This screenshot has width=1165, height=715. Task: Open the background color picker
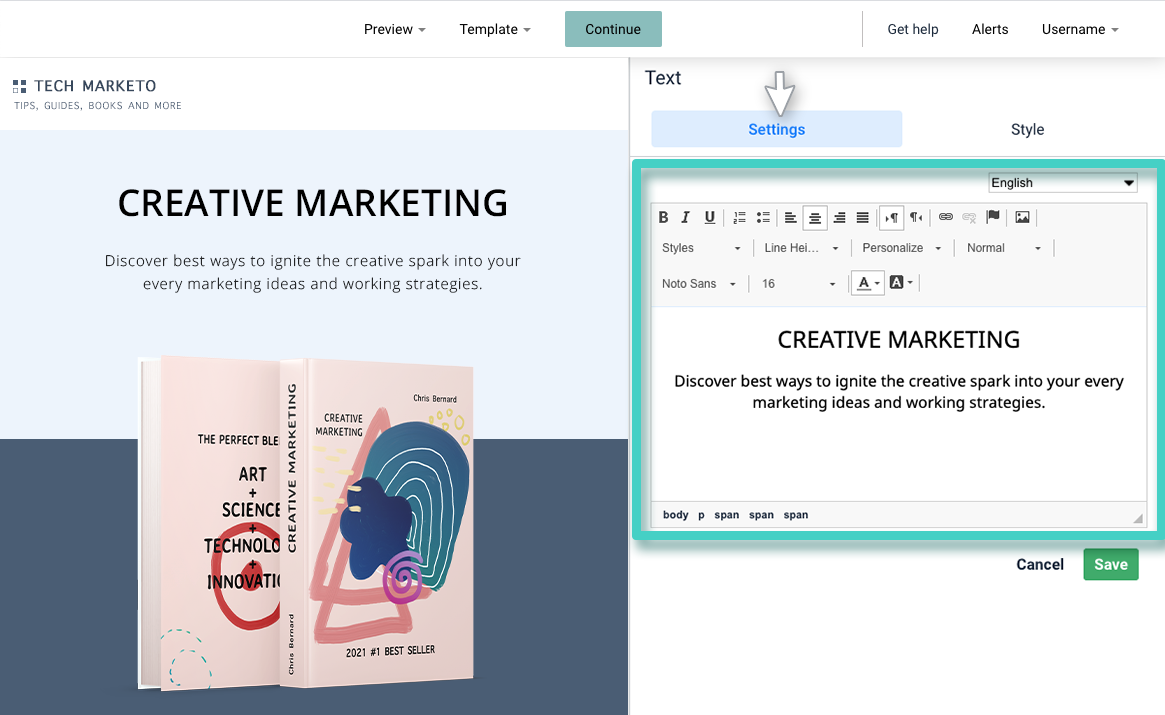coord(901,282)
